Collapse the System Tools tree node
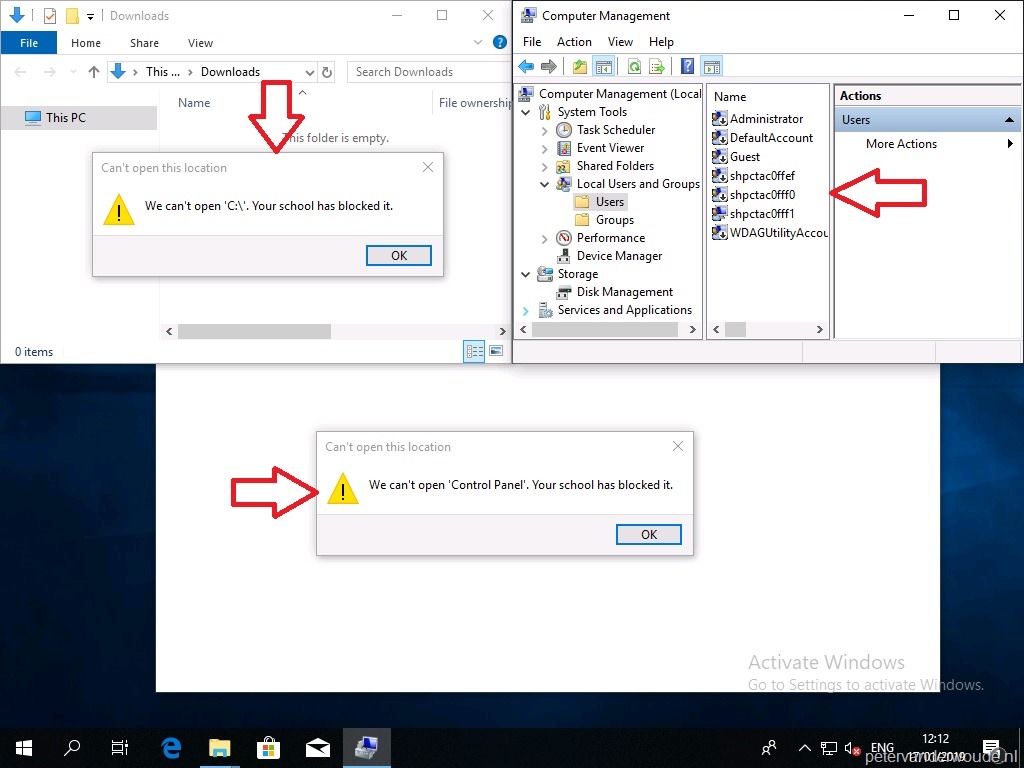The image size is (1024, 768). [527, 111]
